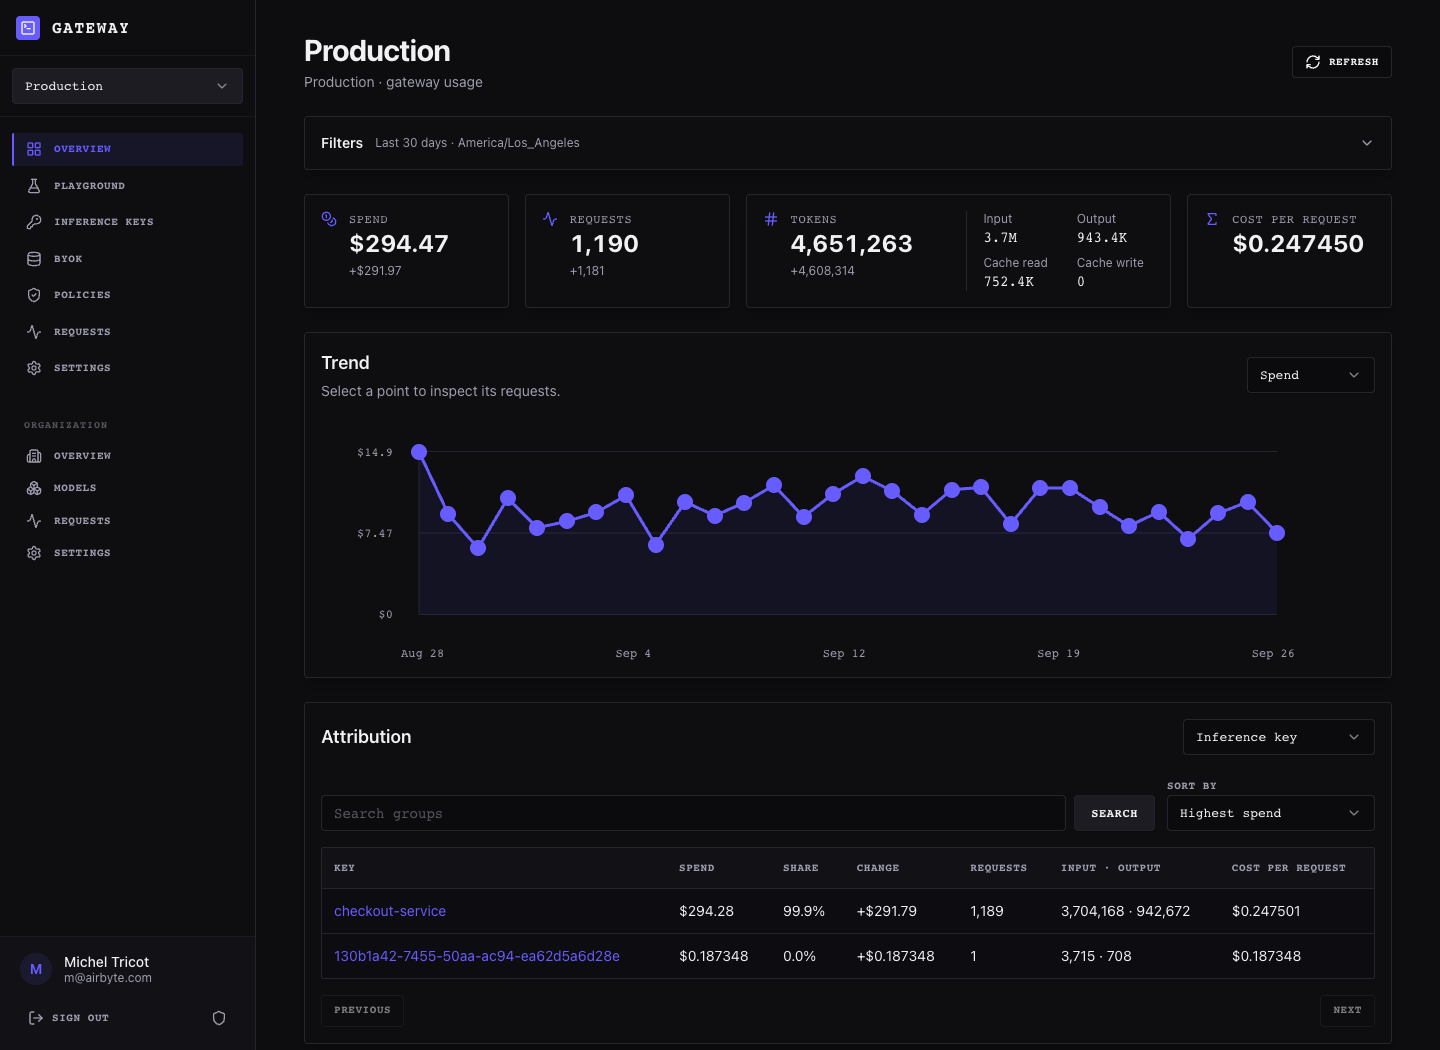Click the refresh arrows icon
Screen dimensions: 1440x1050
[x=1313, y=62]
